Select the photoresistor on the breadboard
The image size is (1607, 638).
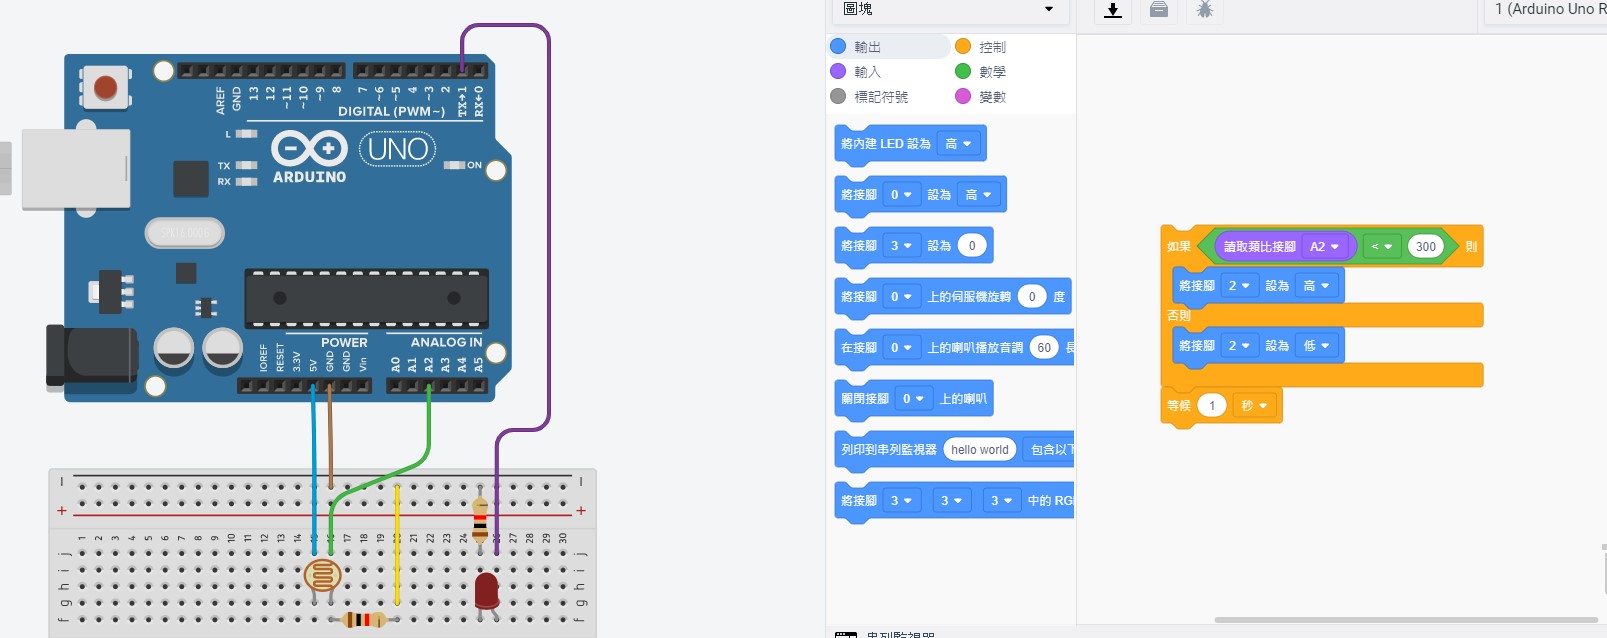[322, 576]
